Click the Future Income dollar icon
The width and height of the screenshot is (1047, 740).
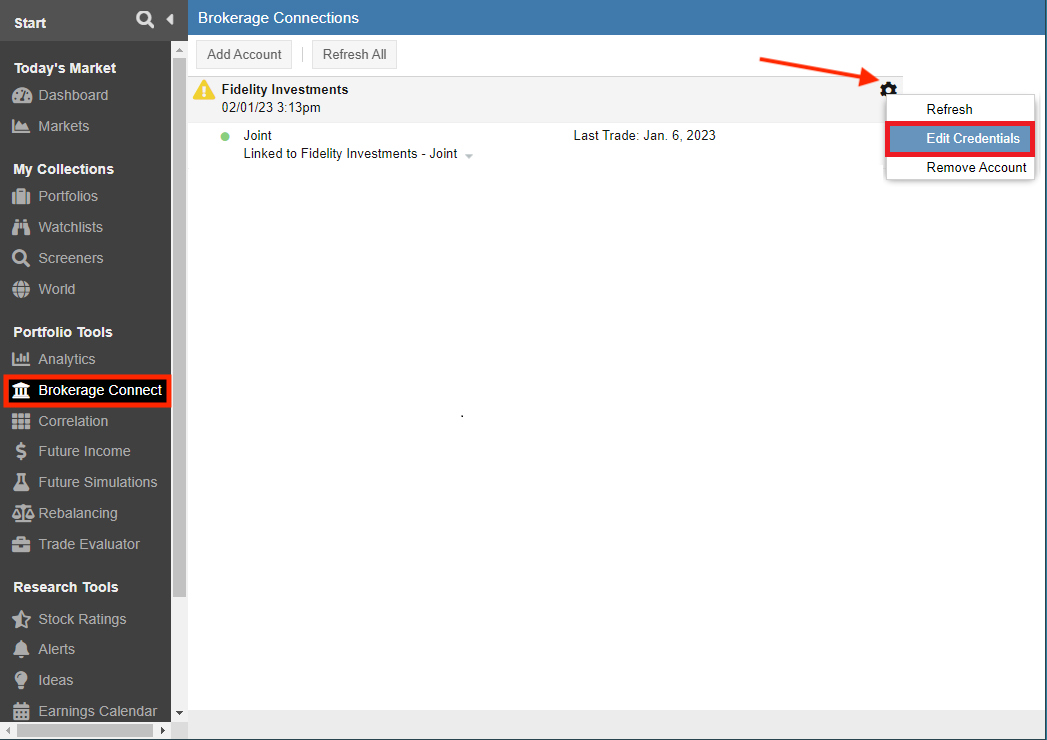pos(21,451)
